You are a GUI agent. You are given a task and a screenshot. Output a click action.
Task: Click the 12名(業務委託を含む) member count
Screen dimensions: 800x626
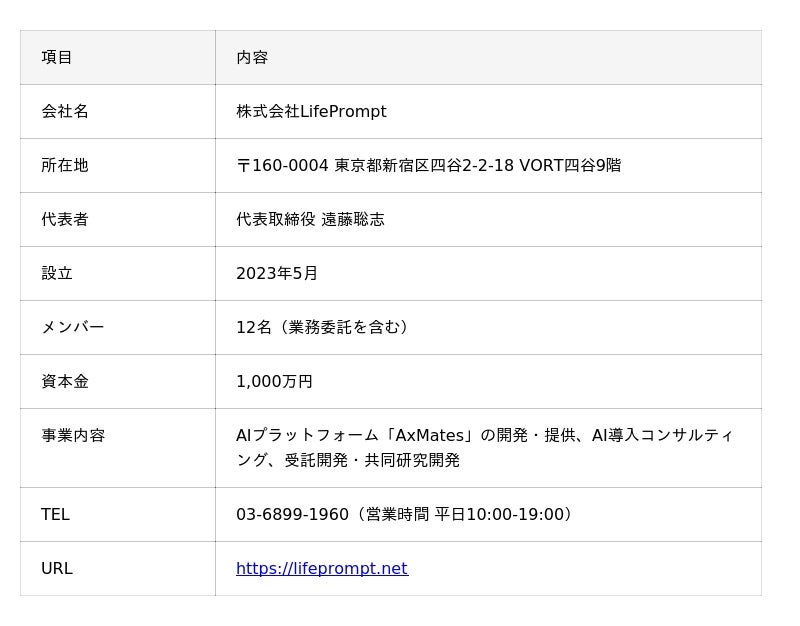click(323, 327)
